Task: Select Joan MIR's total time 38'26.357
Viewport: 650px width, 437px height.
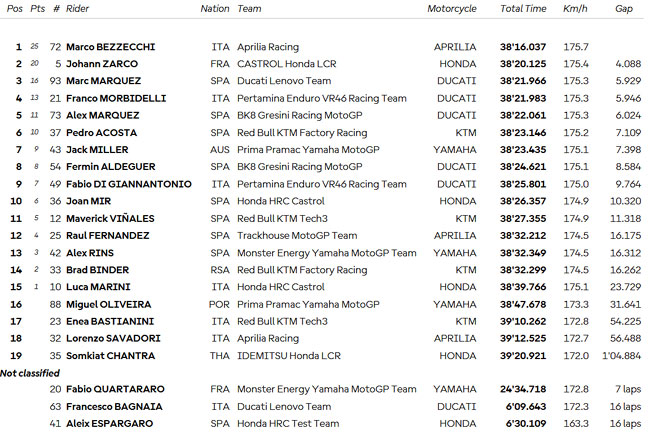Action: click(x=523, y=201)
